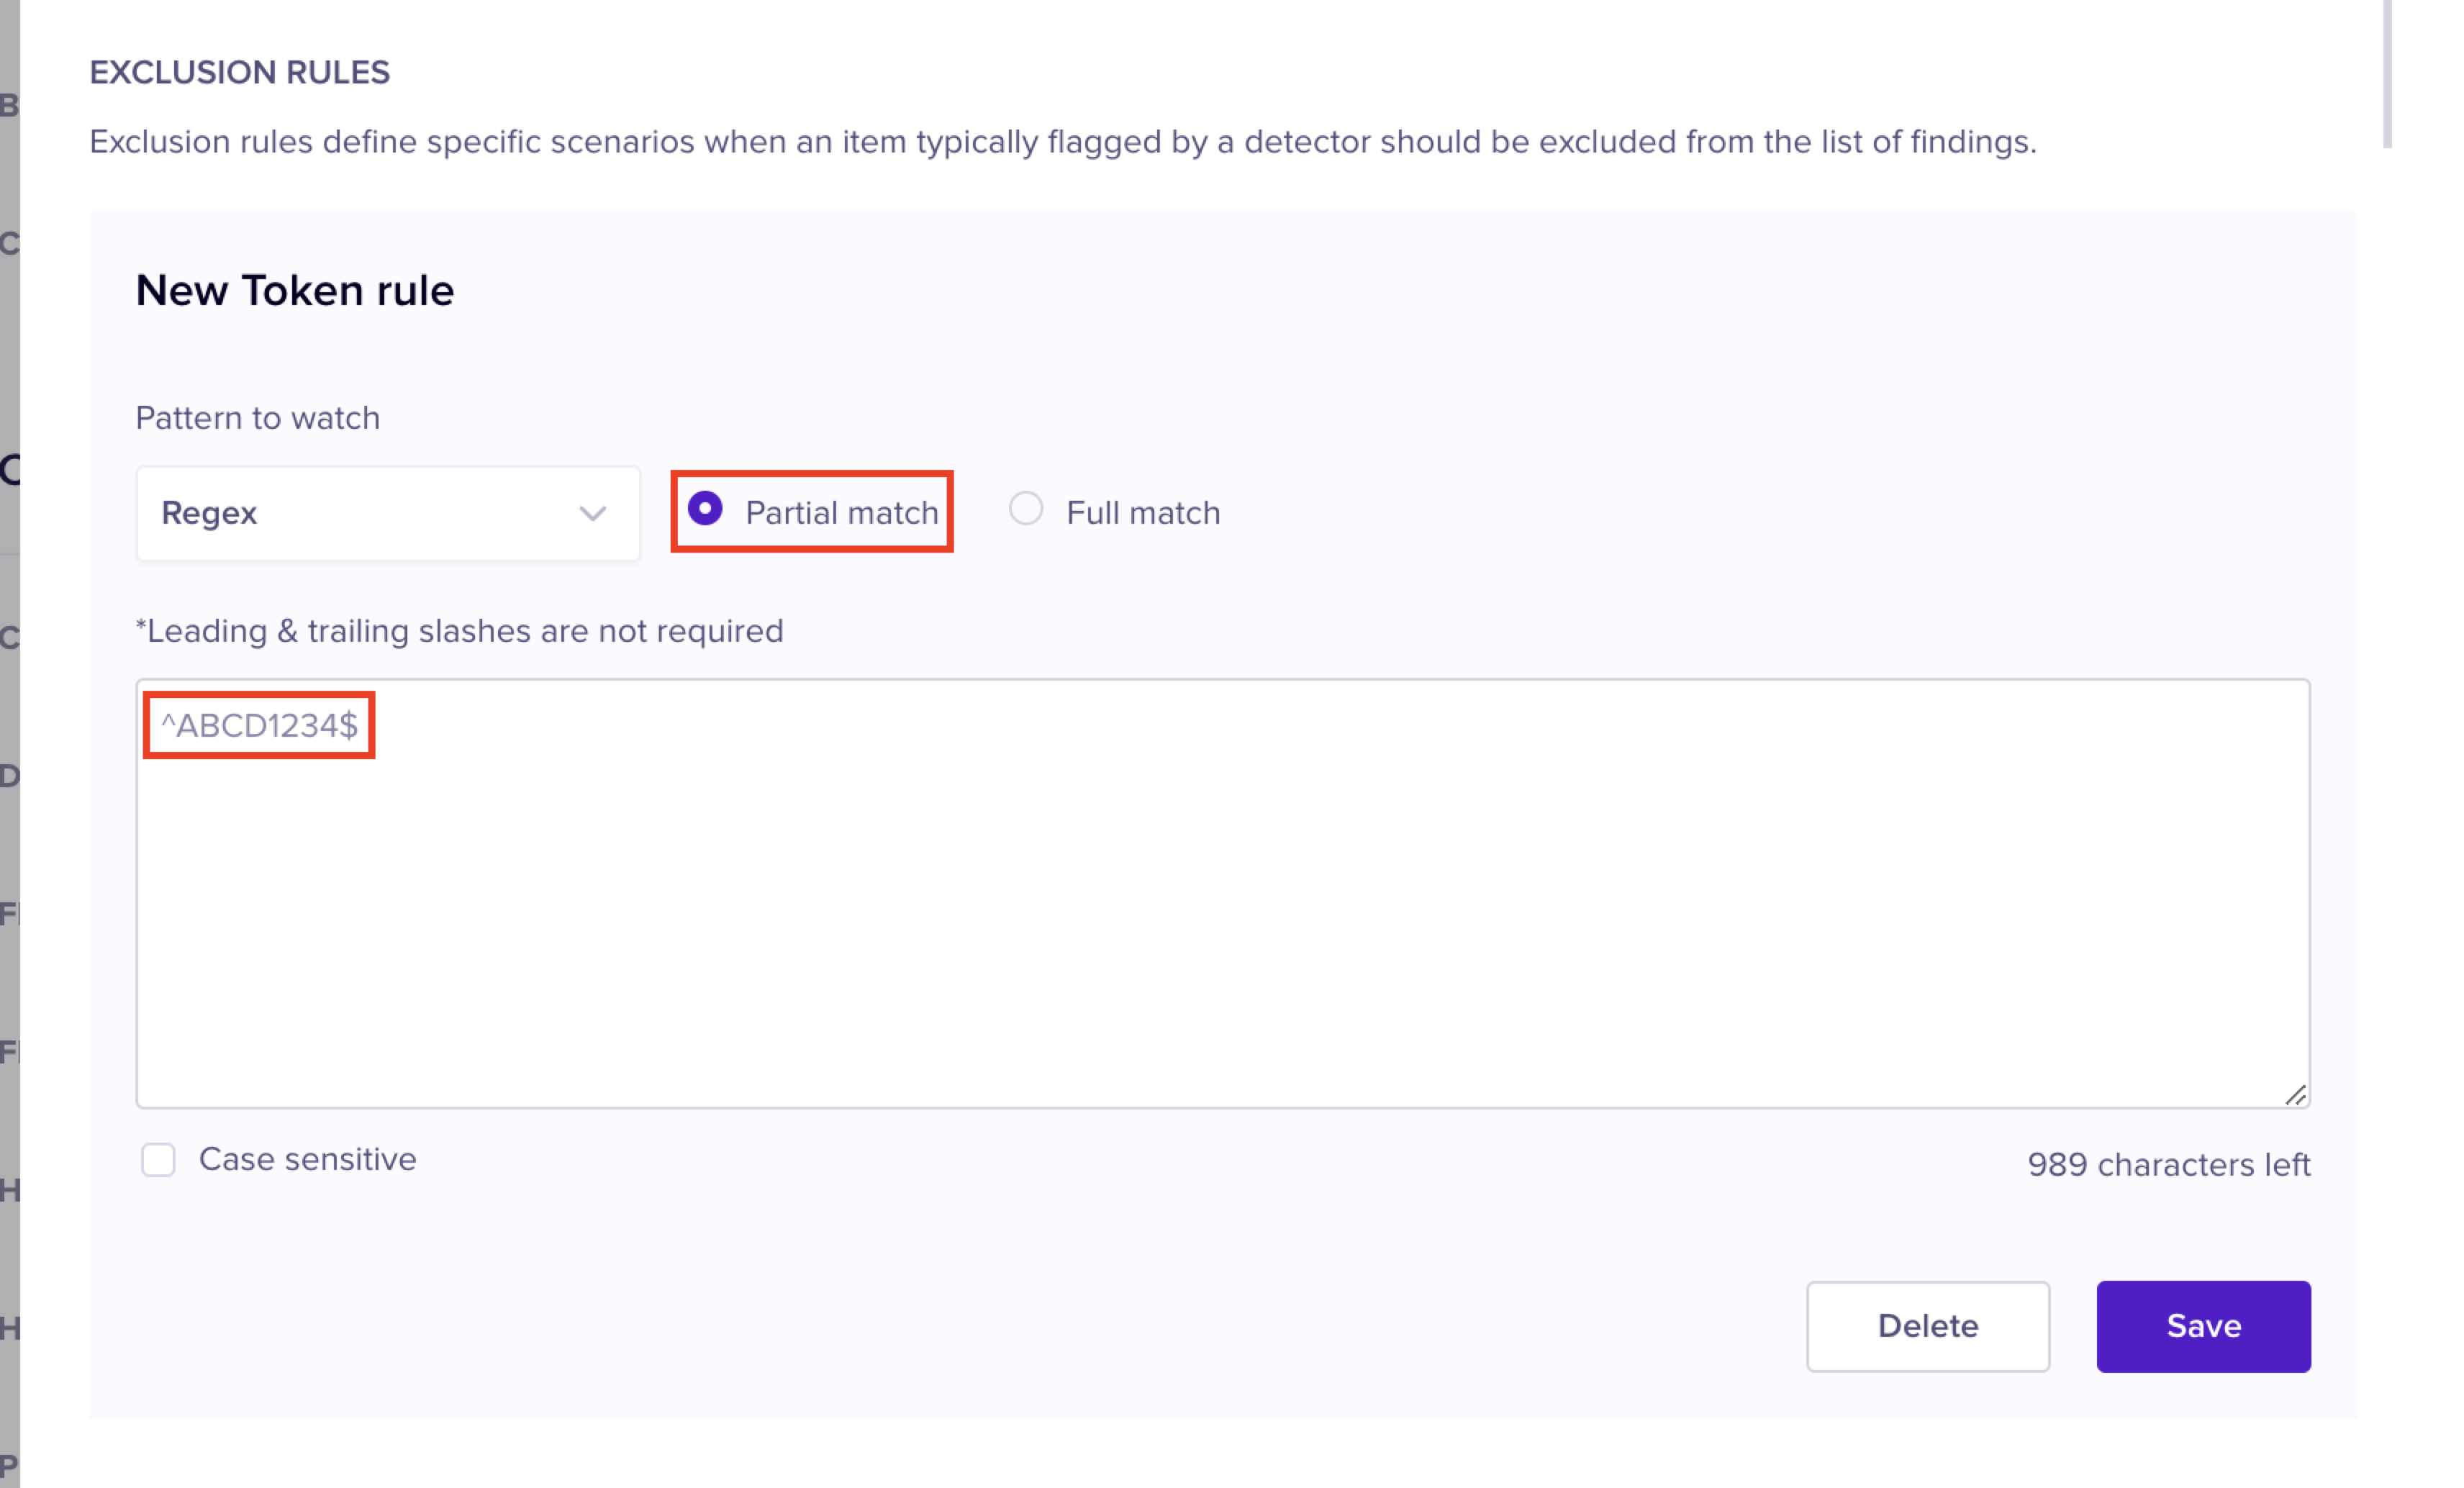Select the Full match radio button
This screenshot has height=1488, width=2464.
point(1025,509)
